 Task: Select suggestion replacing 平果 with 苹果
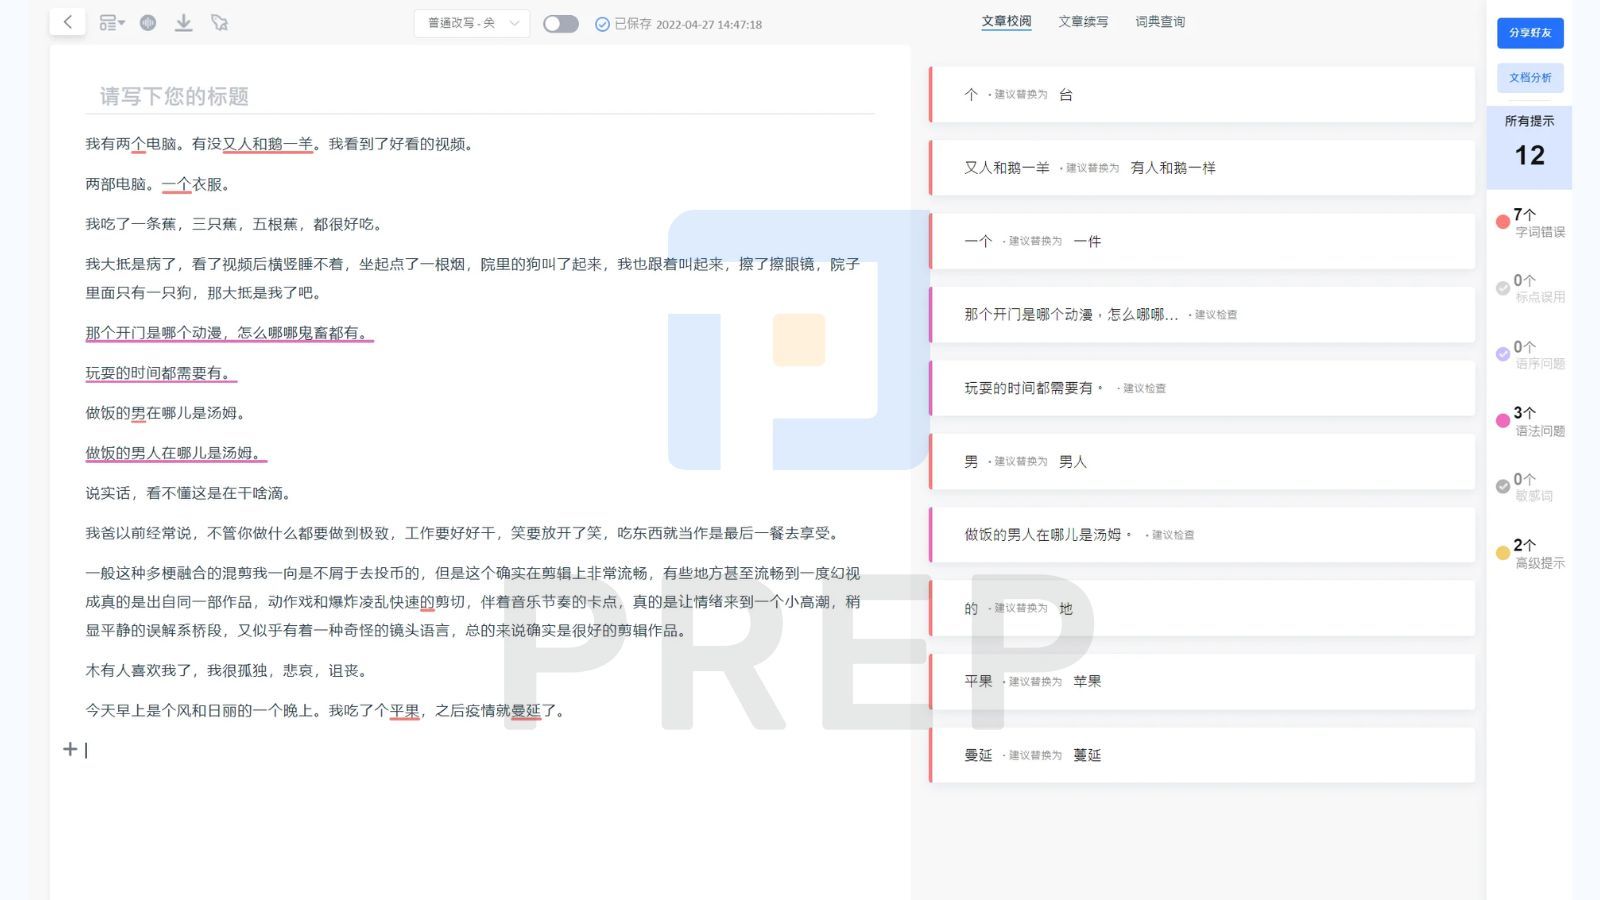1202,682
